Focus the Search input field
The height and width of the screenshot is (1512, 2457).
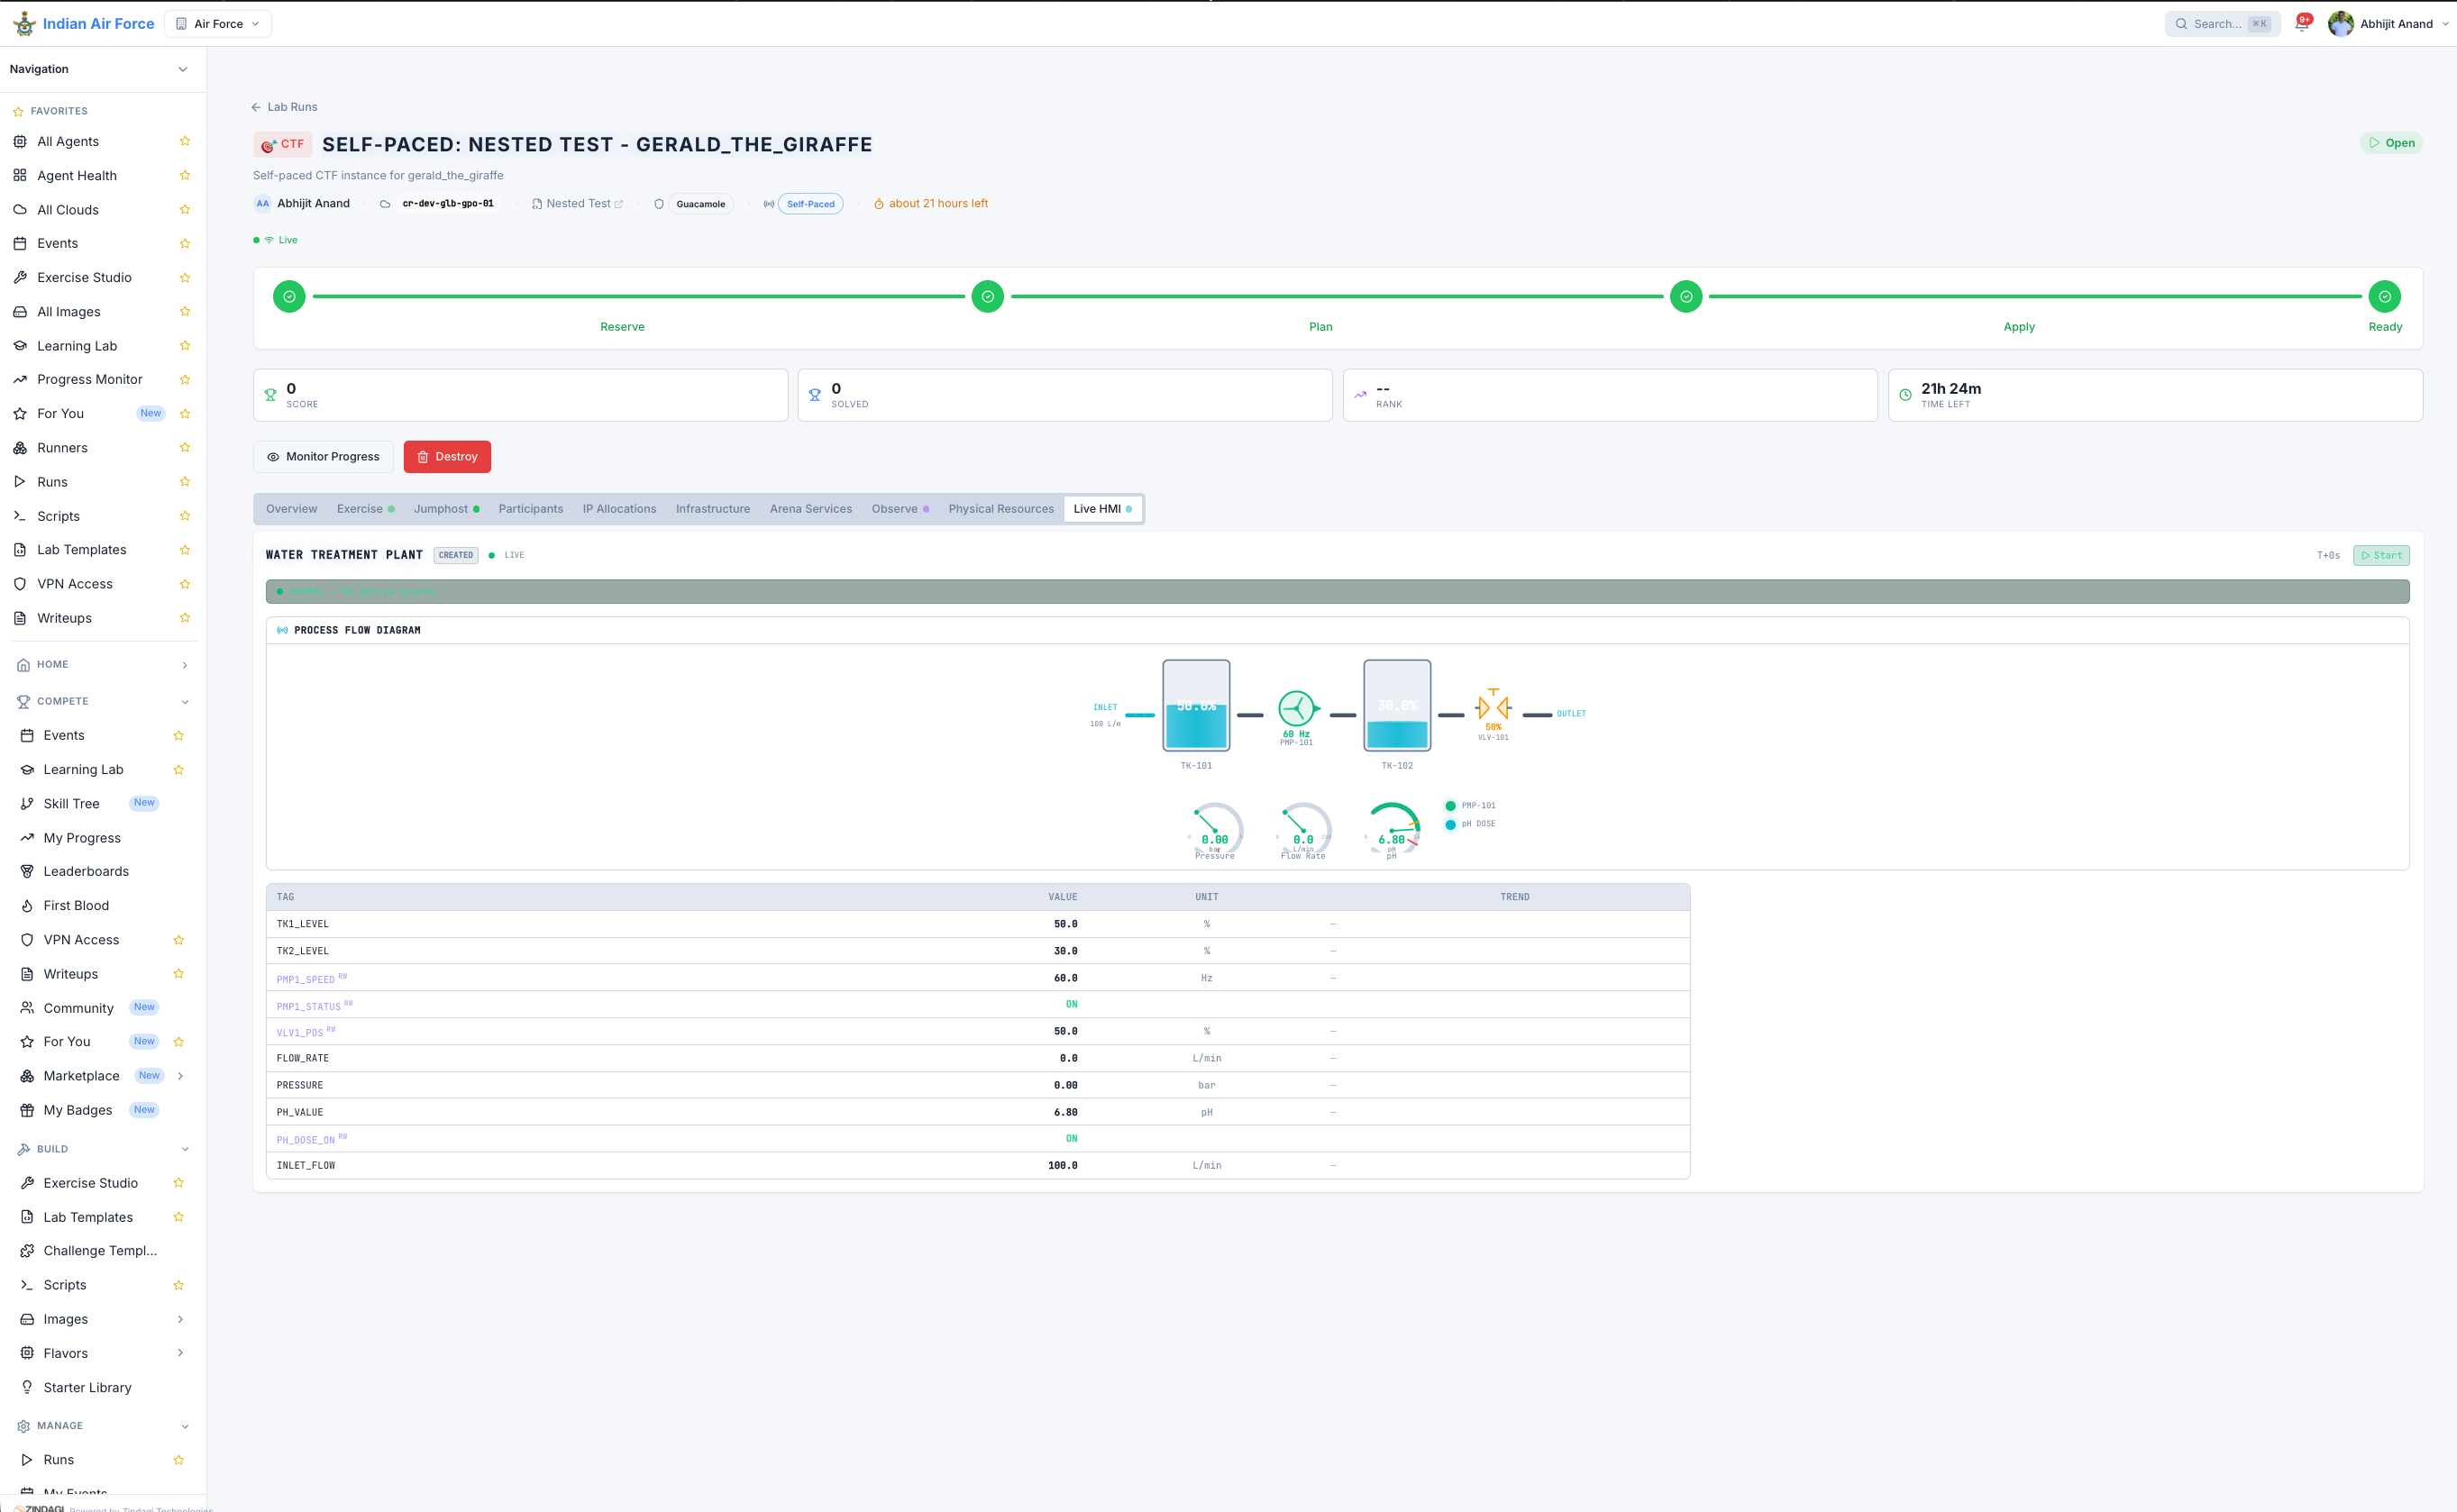2221,24
